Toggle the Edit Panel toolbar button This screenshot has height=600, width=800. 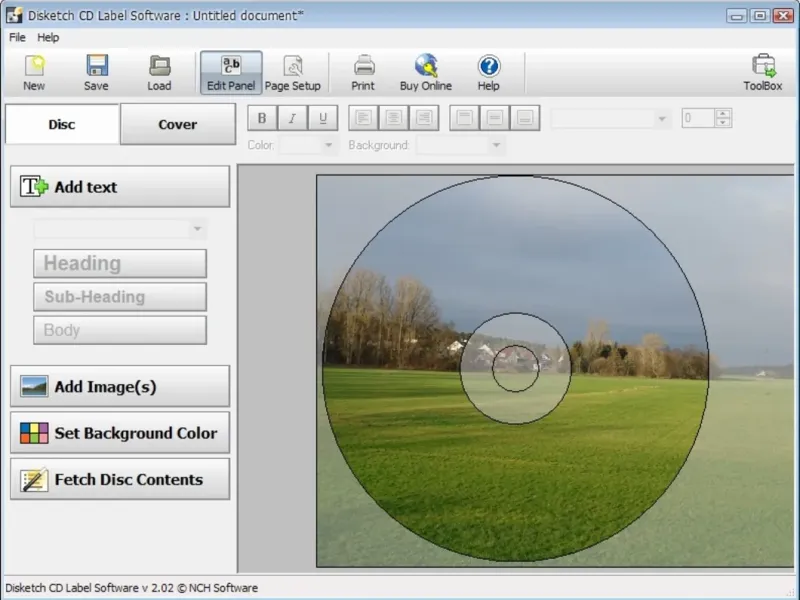[x=231, y=72]
